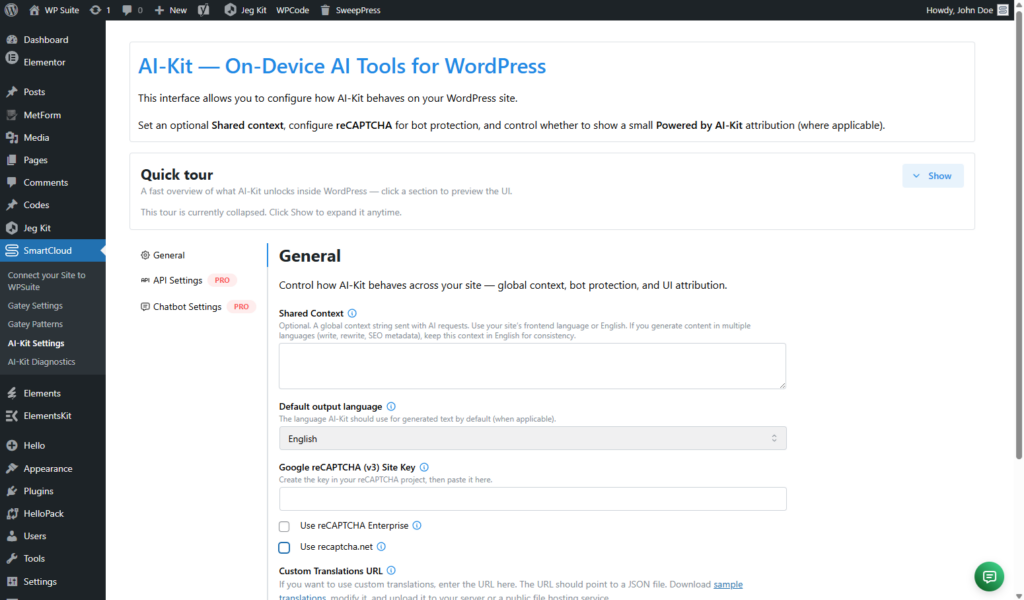Screen dimensions: 1024x600
Task: Click the Elements icon in sidebar
Action: pyautogui.click(x=12, y=393)
